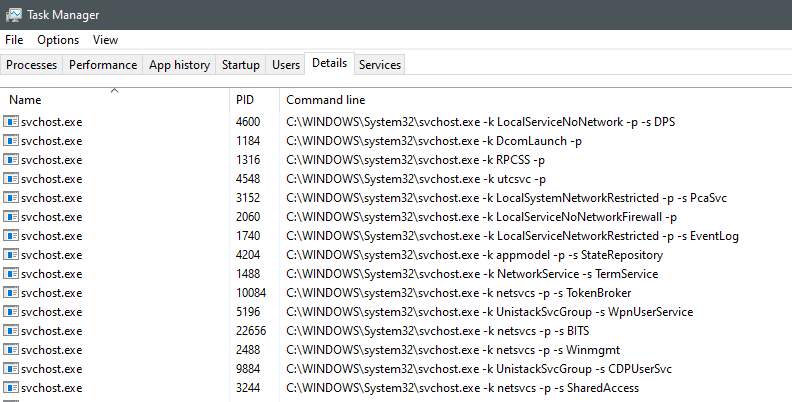This screenshot has height=402, width=792.
Task: Click the netsvcs Winmgmt command line
Action: pos(453,350)
